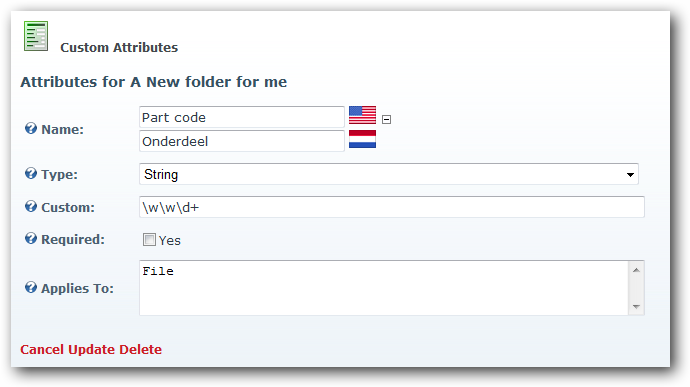Click the Applies To scrollbar up arrow
Viewport: 690px width, 387px height.
[636, 270]
